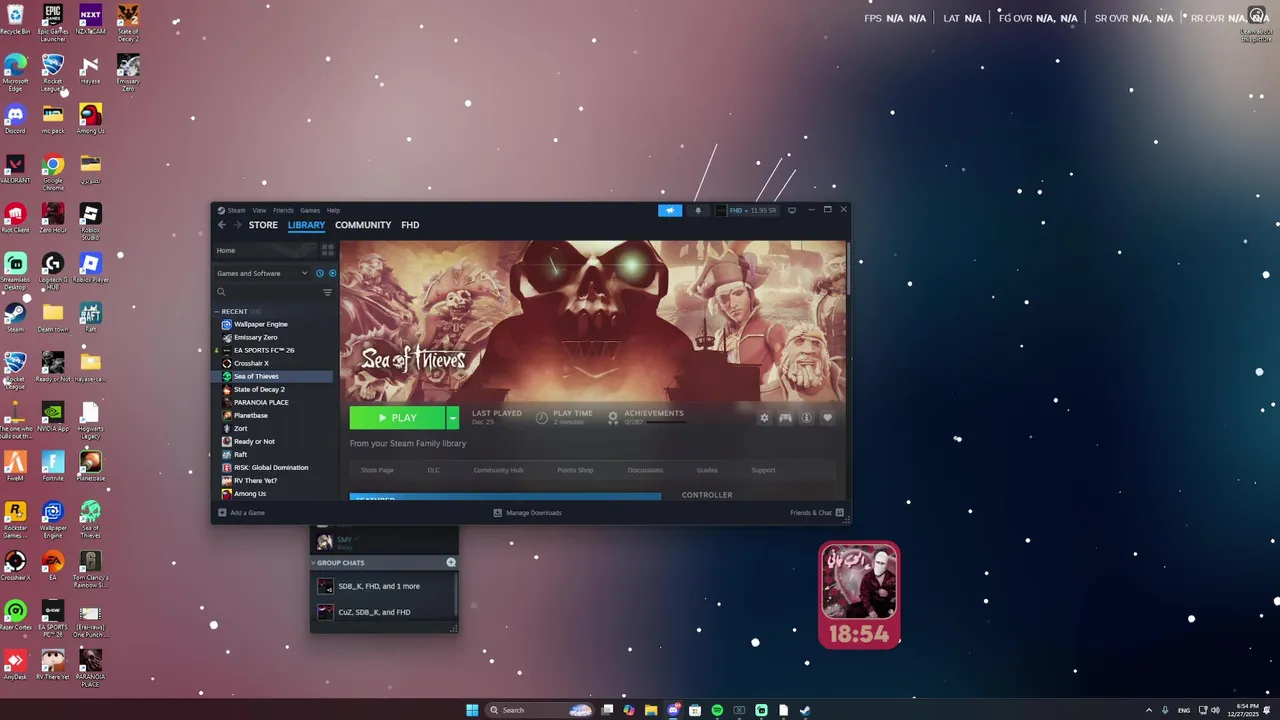Screen dimensions: 1280x720
Task: Open the "CuZ, SDB_K, and FHD" group chat
Action: tap(383, 612)
